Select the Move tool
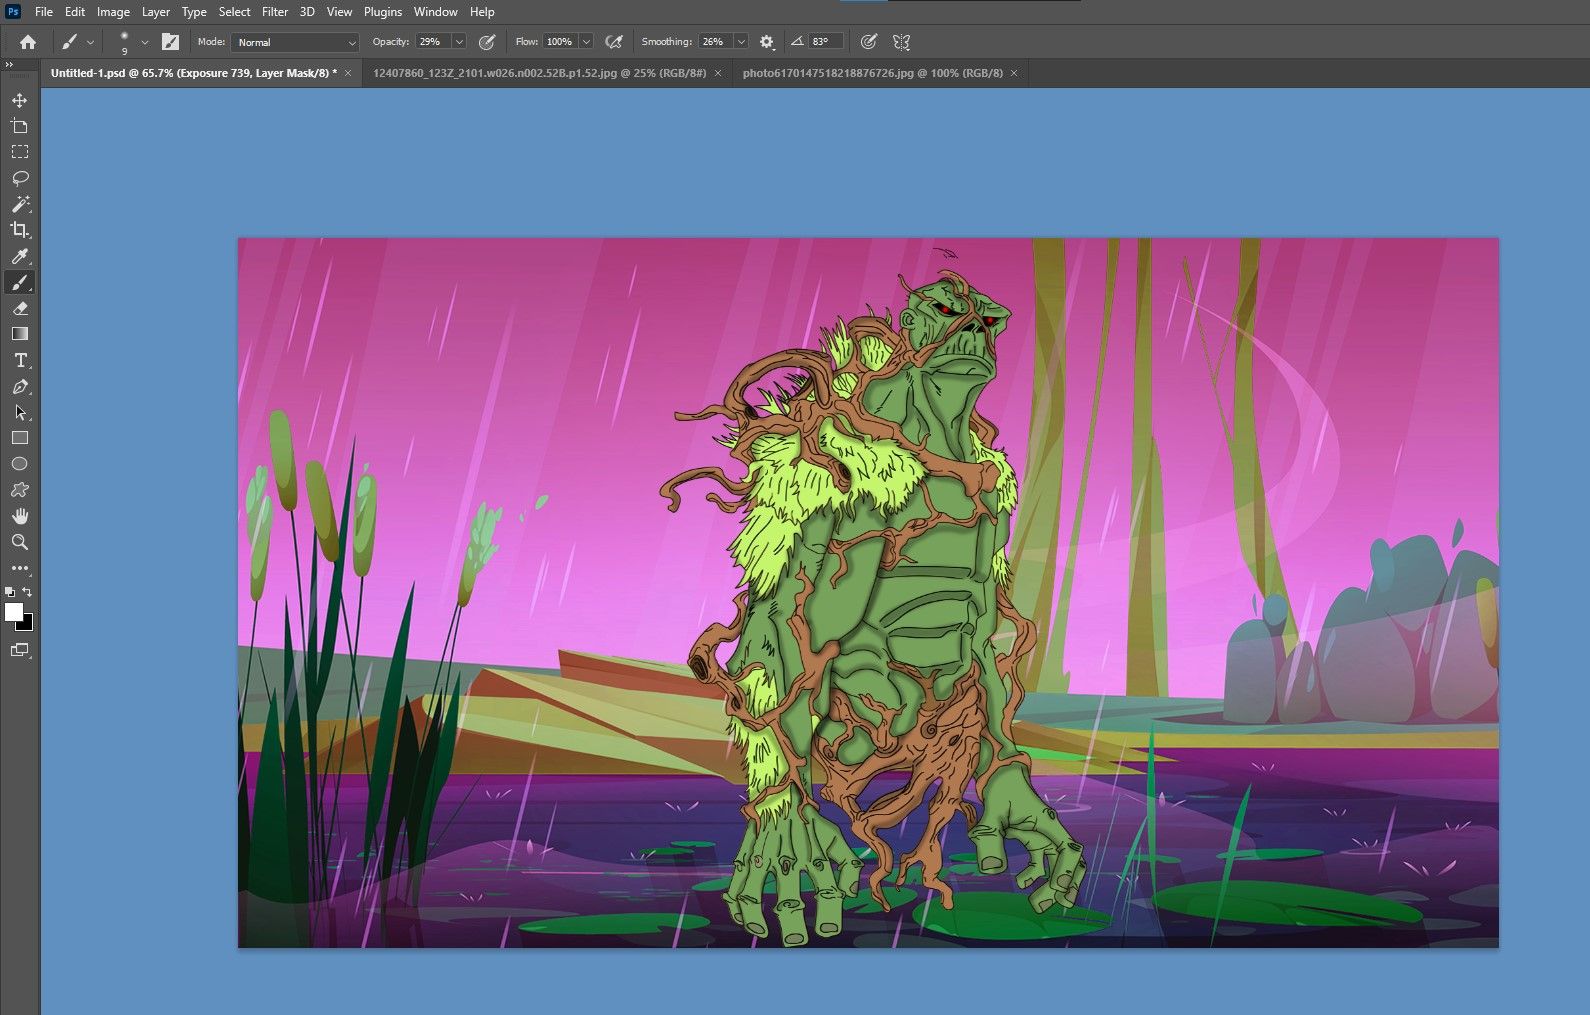1590x1015 pixels. pyautogui.click(x=20, y=100)
